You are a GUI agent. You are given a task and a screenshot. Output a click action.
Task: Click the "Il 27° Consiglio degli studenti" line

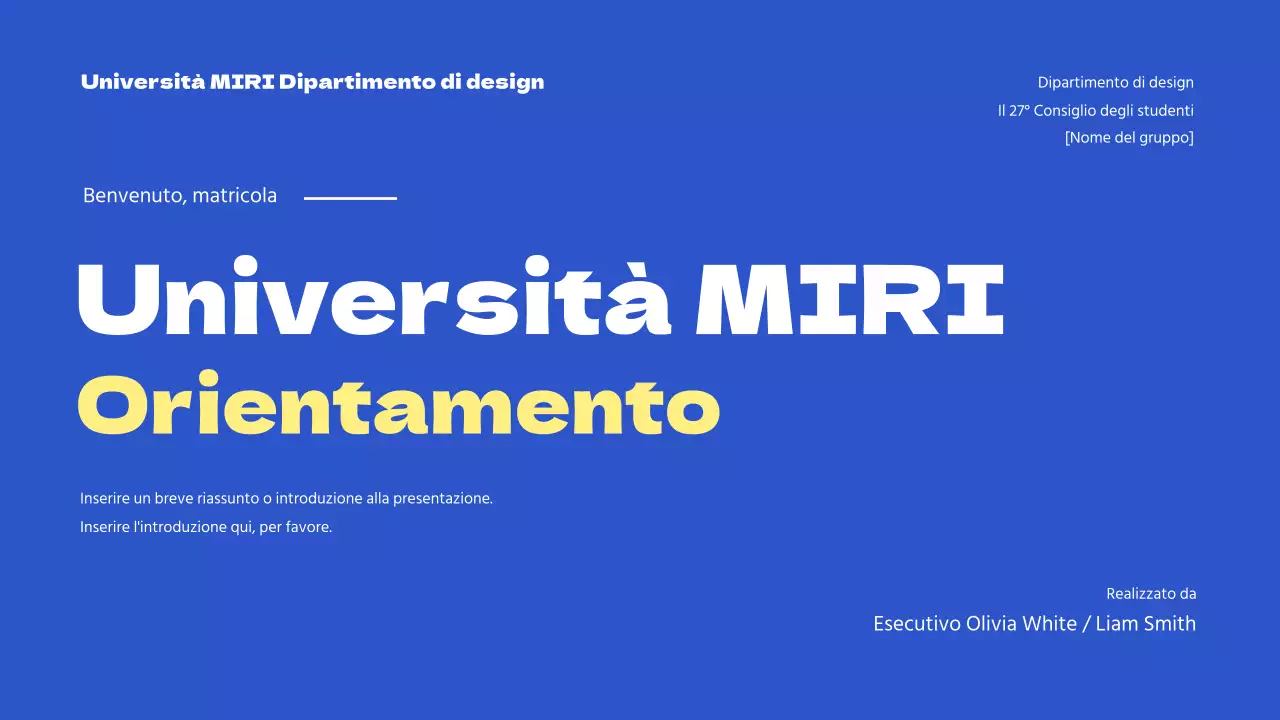pyautogui.click(x=1096, y=110)
